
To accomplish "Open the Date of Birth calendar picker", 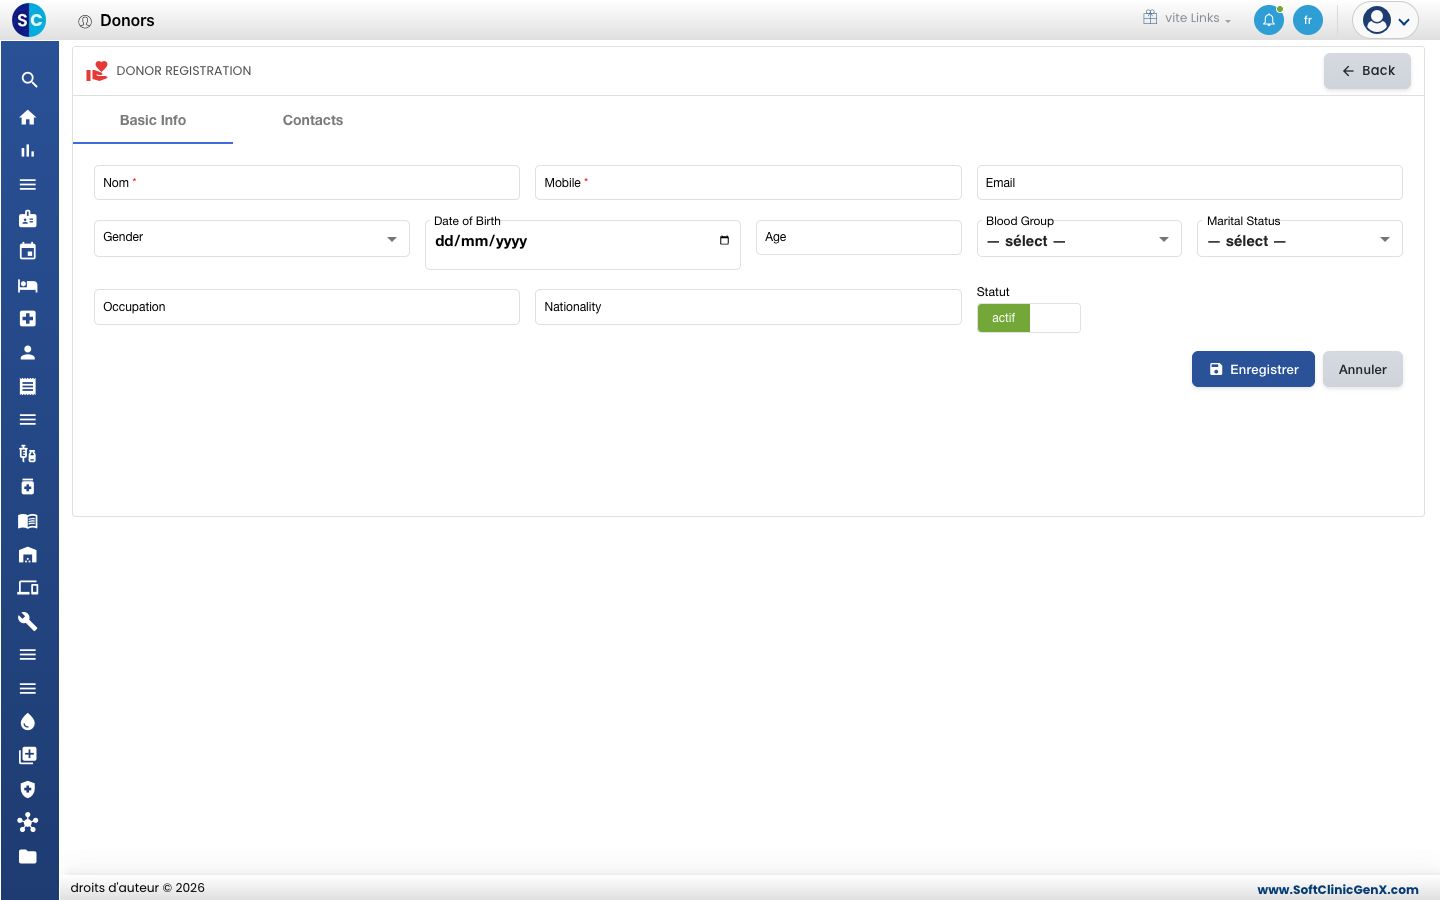I will [x=724, y=240].
